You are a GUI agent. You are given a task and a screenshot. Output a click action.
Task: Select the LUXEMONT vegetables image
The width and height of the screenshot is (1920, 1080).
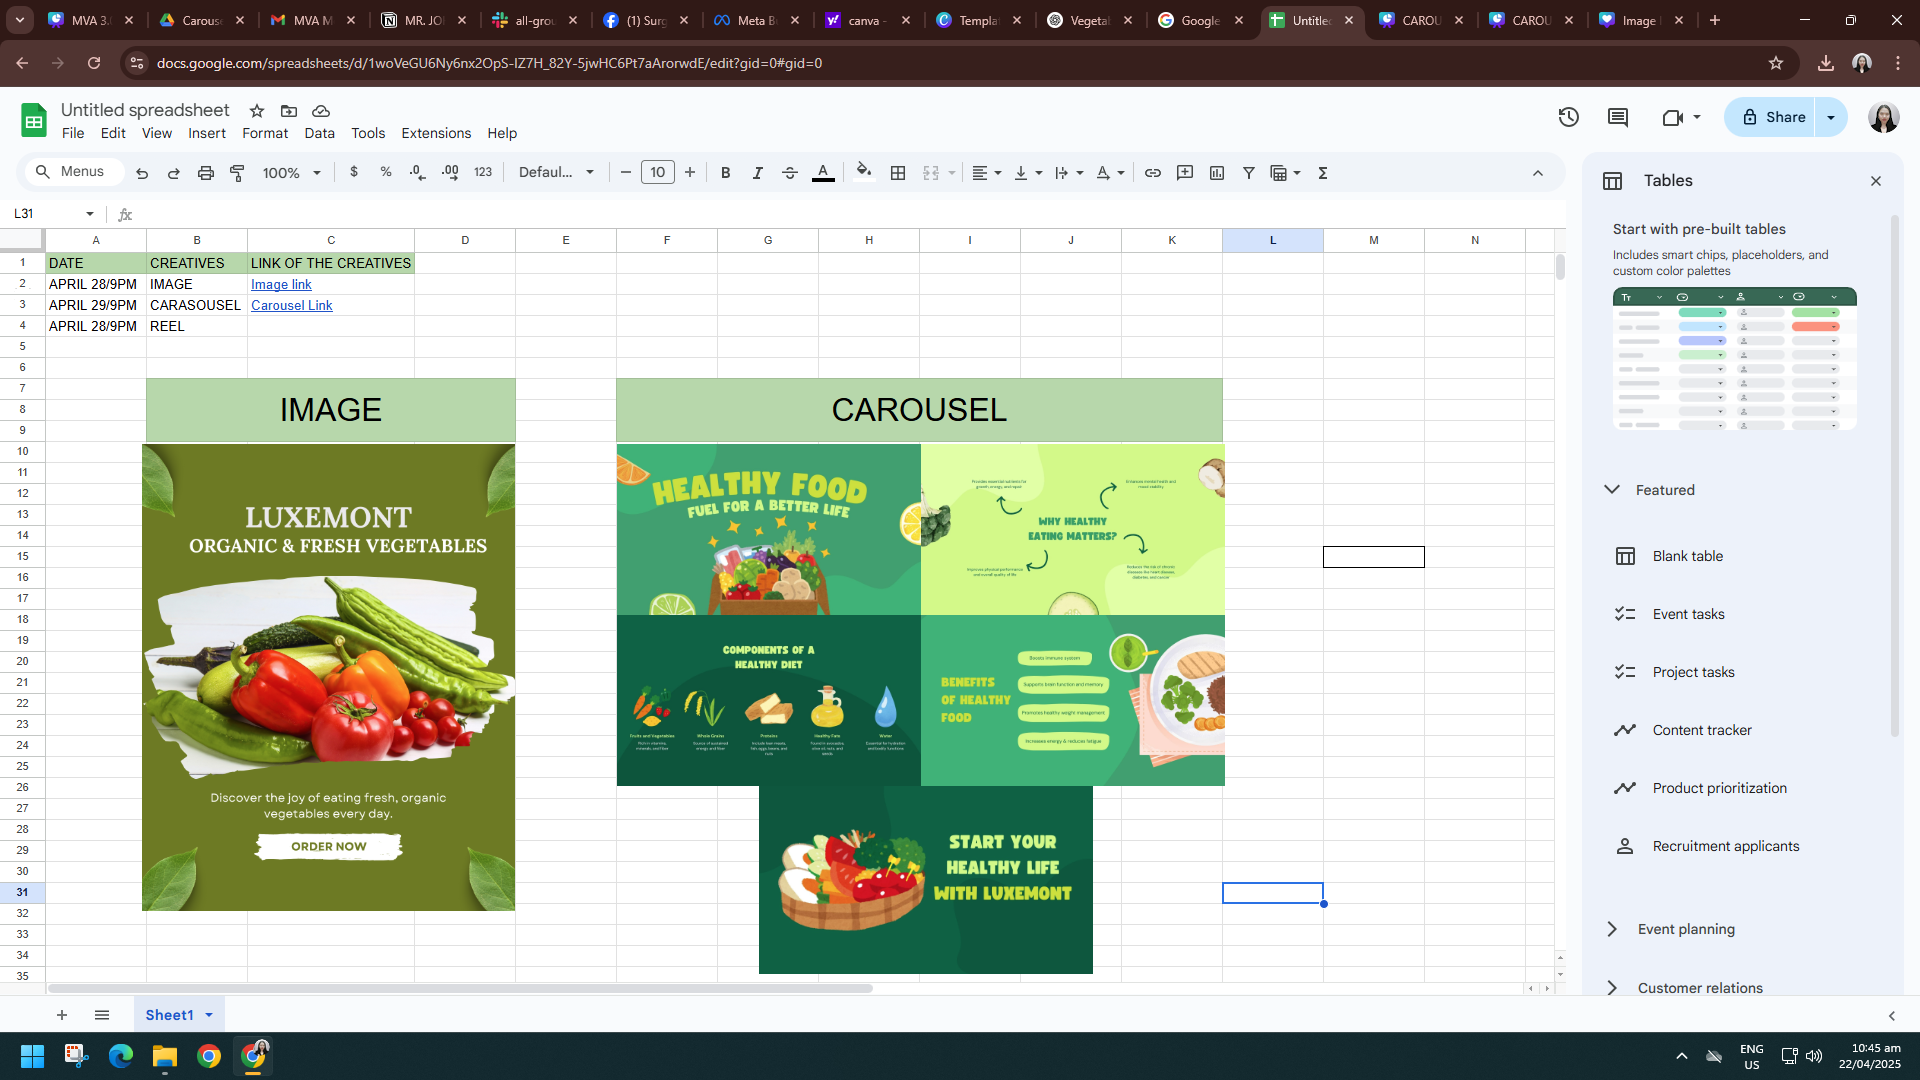[x=328, y=677]
